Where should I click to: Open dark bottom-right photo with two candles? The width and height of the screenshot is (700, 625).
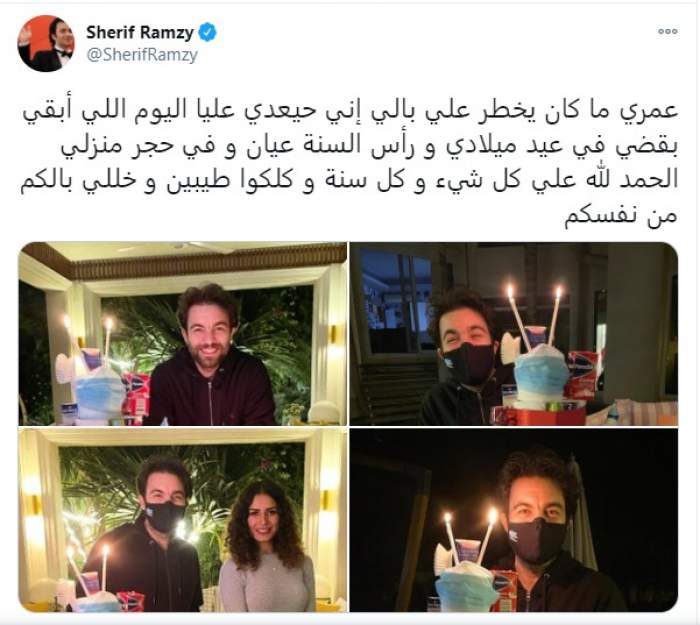coord(514,520)
